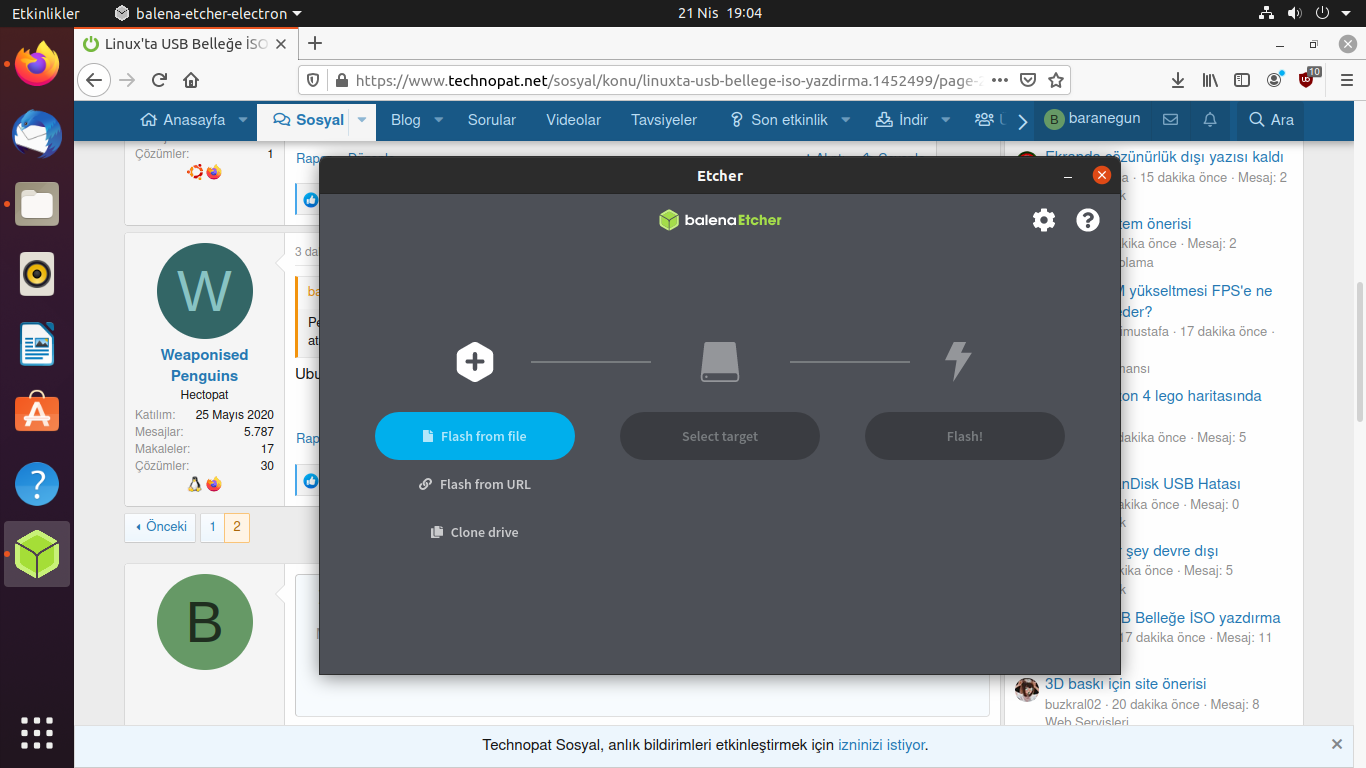1366x768 pixels.
Task: Click the 'iznizini istiyor' notification link
Action: pyautogui.click(x=882, y=745)
